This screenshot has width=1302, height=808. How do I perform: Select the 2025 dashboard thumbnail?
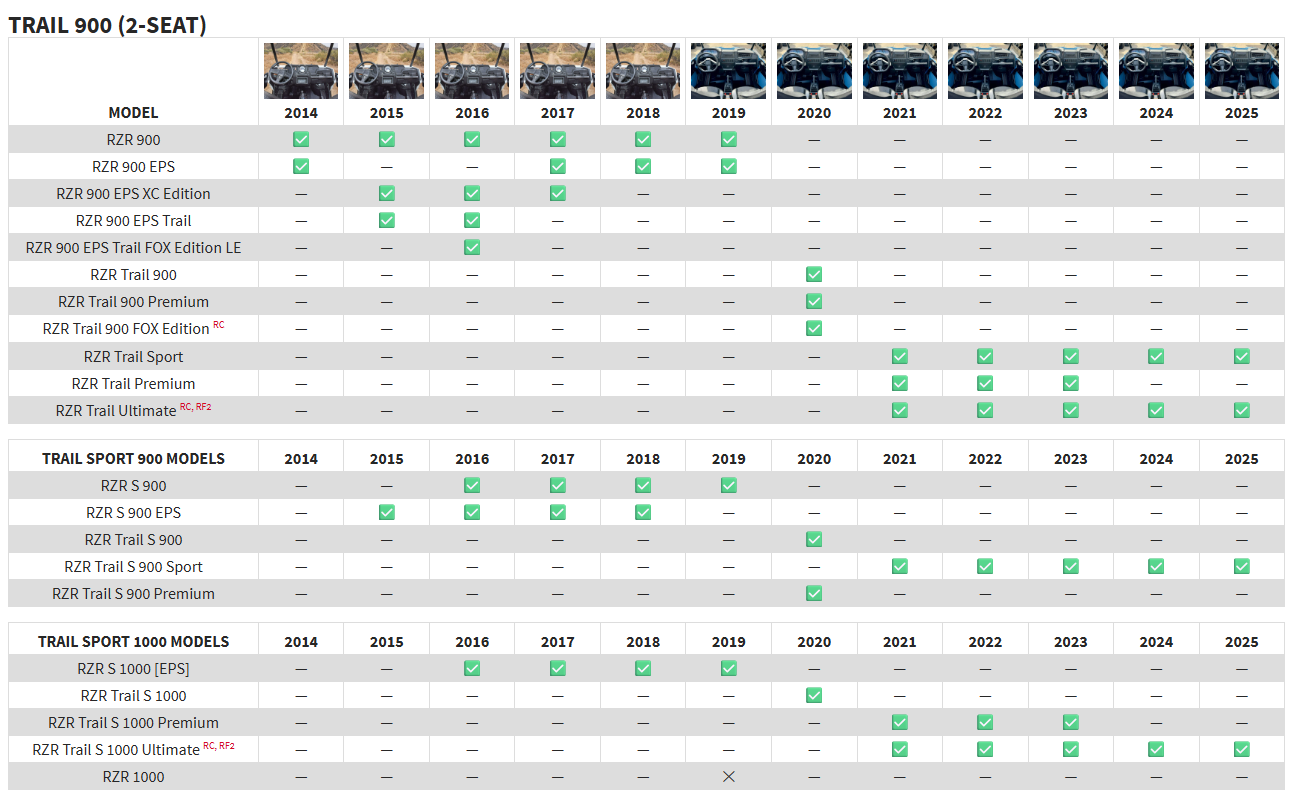1241,71
